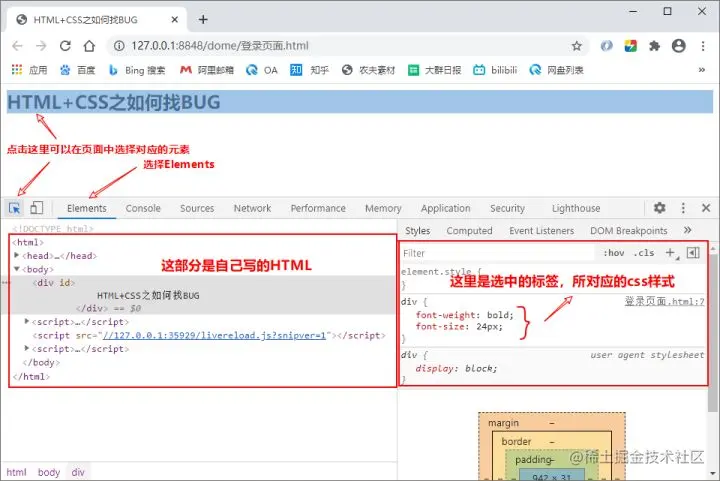Go forward in browser history

pos(41,46)
